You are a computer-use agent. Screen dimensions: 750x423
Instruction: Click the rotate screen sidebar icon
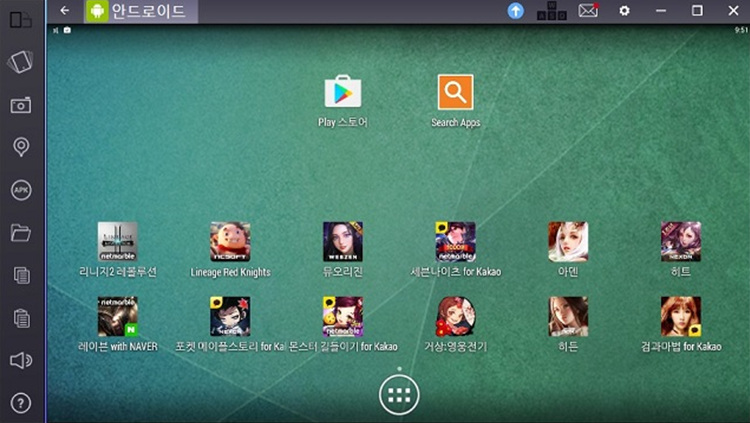tap(21, 62)
